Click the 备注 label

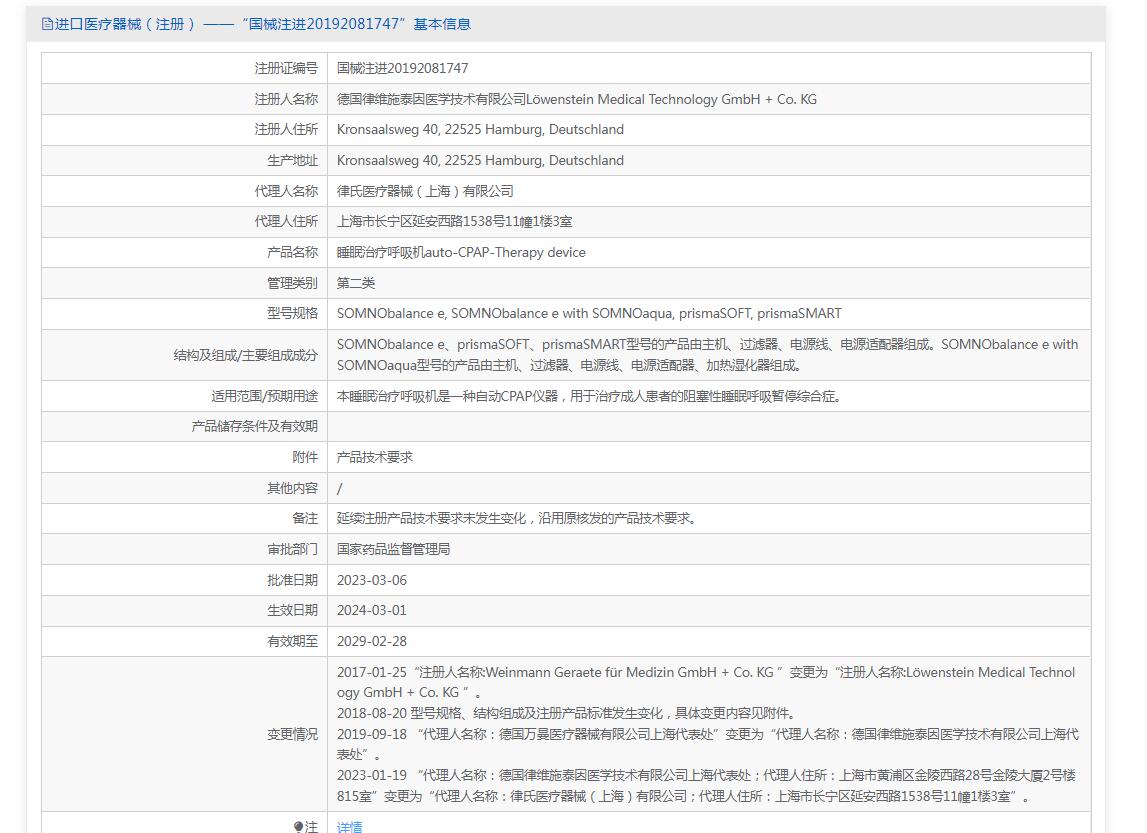[305, 518]
